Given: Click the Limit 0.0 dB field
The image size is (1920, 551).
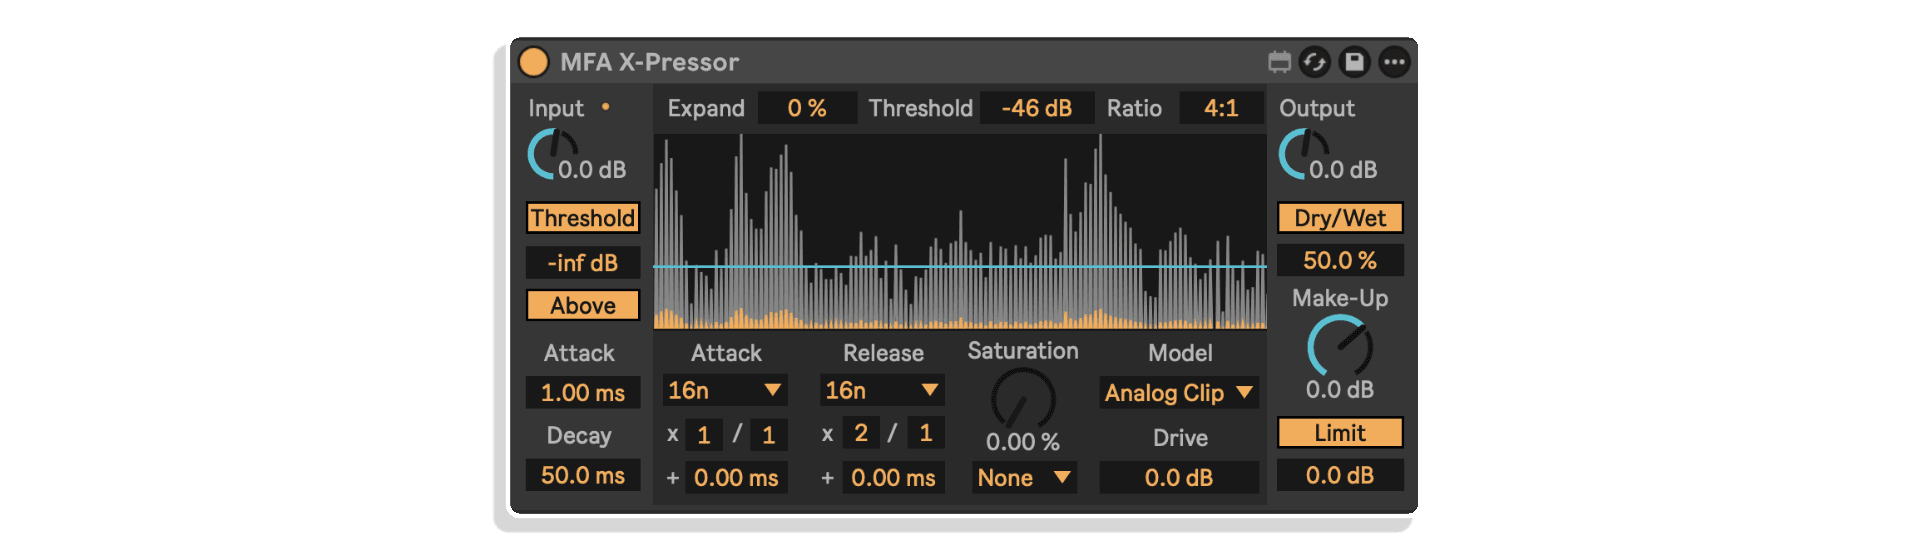Looking at the screenshot, I should (x=1340, y=475).
